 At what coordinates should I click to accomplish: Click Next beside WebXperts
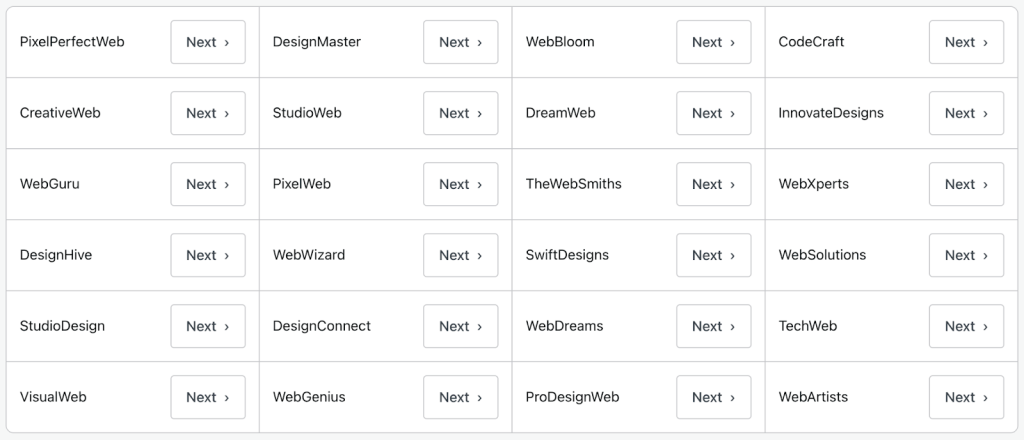(966, 184)
